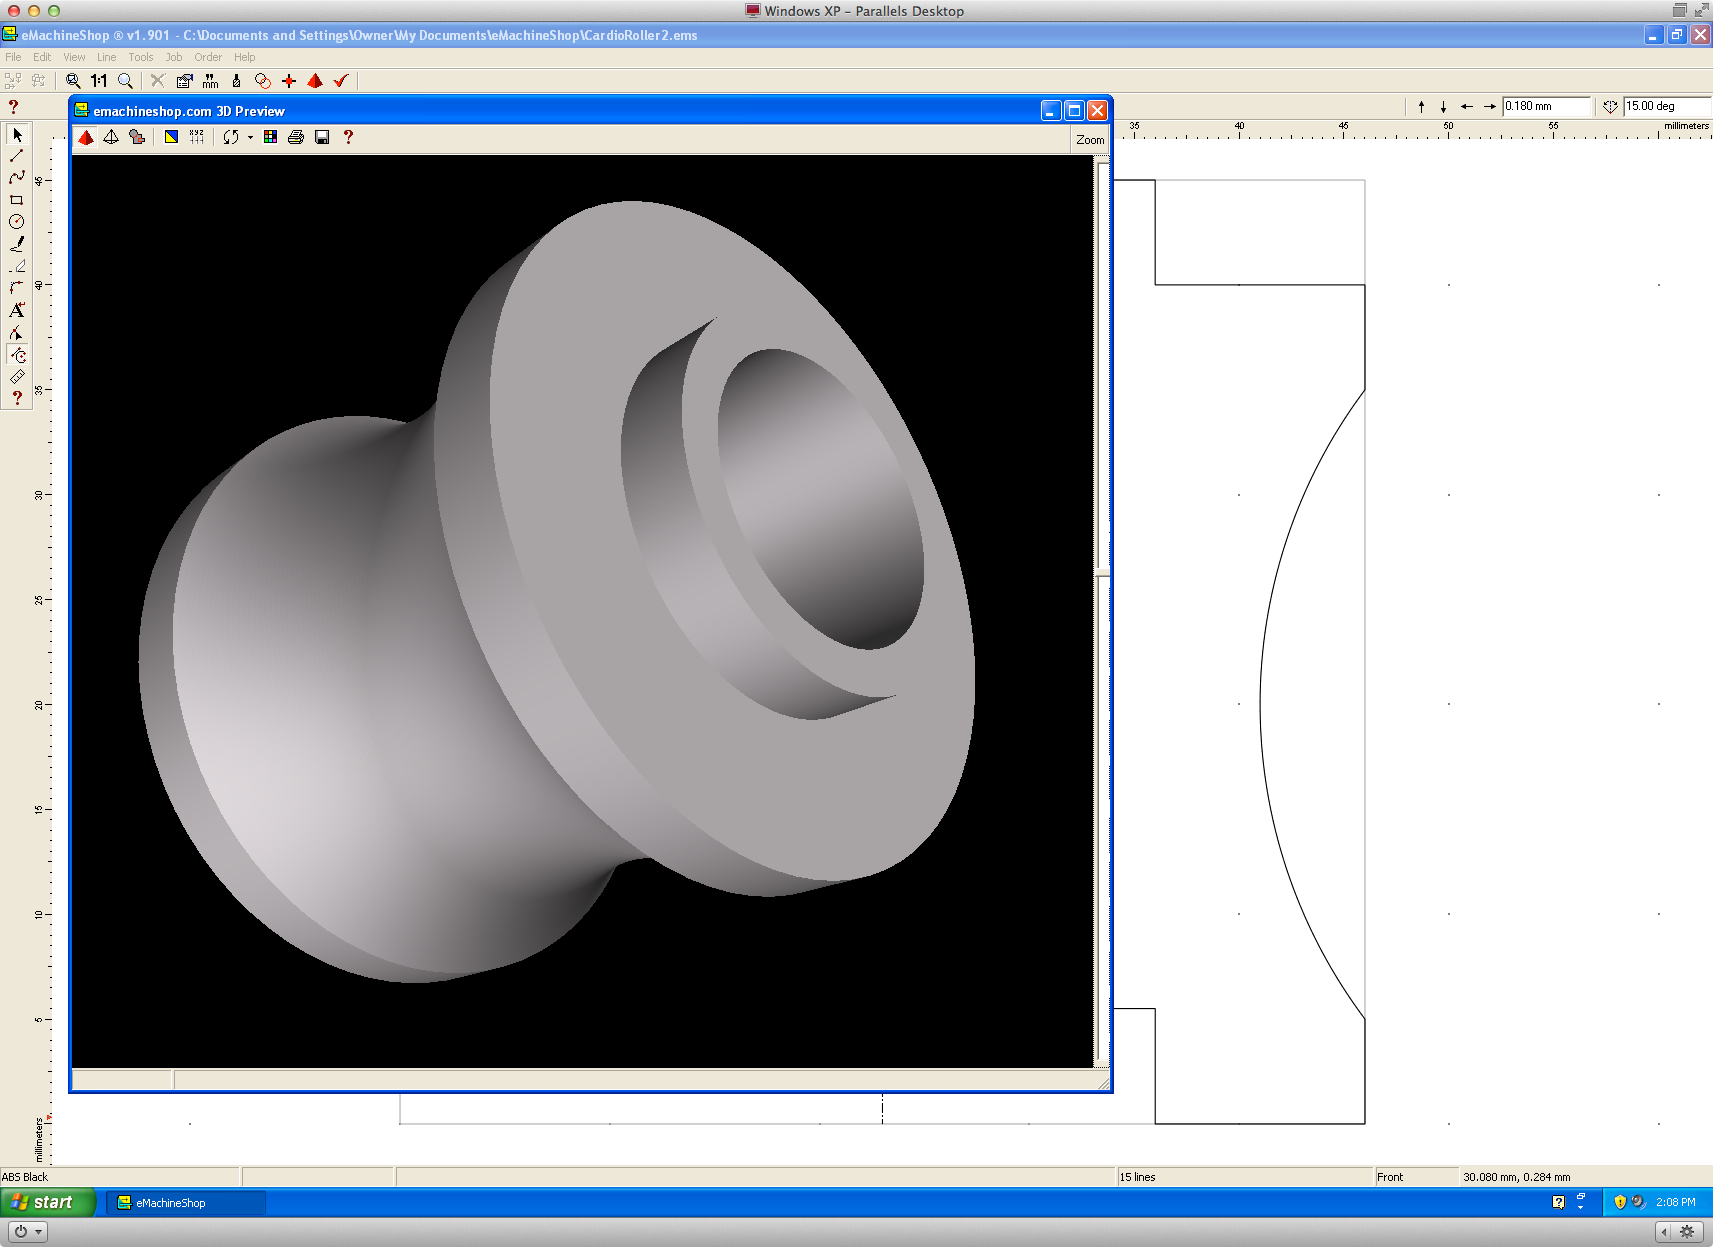
Task: Expand the rotate dropdown arrow in 3D Preview
Action: point(250,138)
